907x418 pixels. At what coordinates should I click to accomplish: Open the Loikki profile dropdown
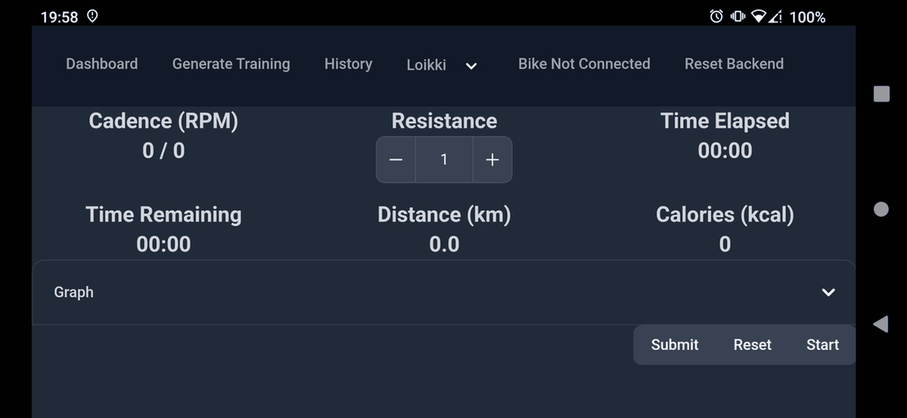443,65
